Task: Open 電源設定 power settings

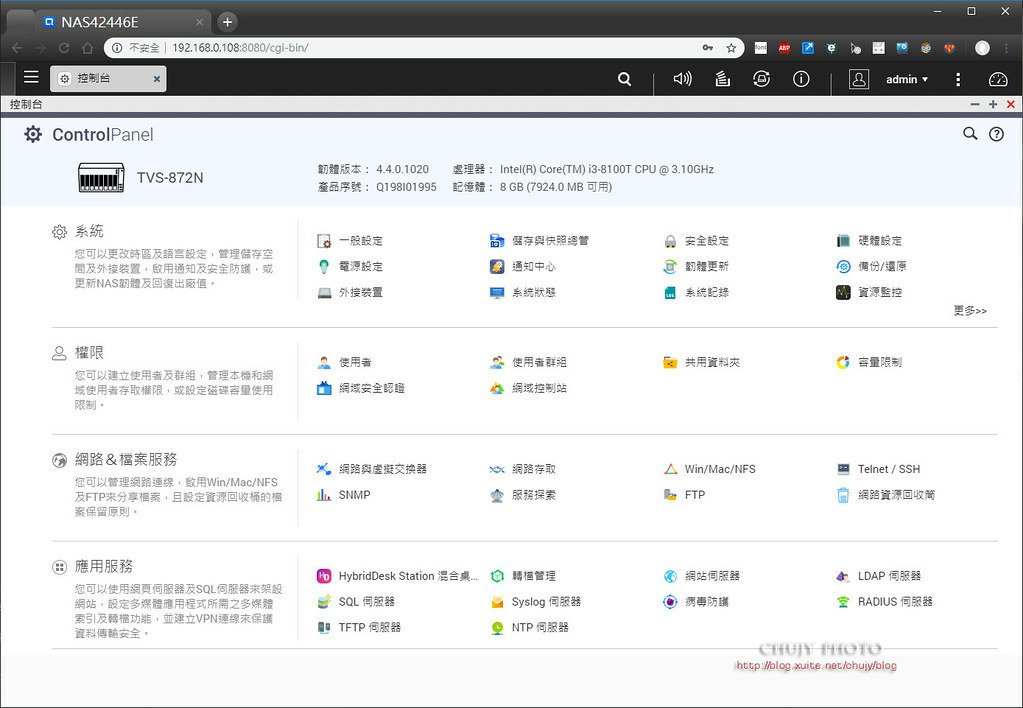Action: point(350,266)
